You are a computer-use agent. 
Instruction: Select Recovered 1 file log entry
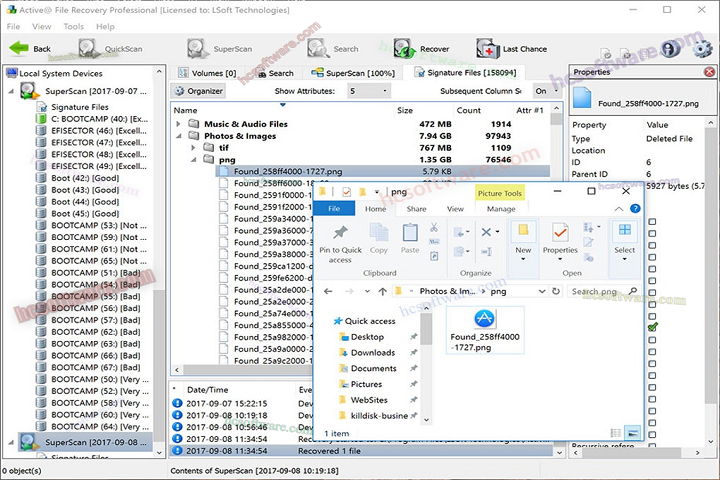point(363,451)
